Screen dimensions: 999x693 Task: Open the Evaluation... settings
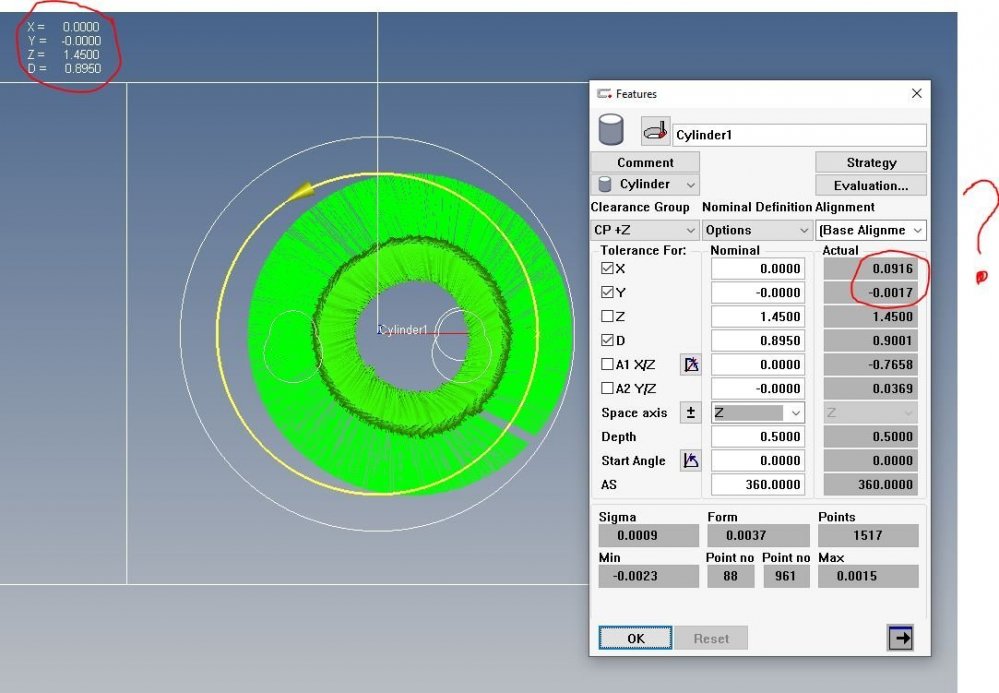(x=871, y=185)
